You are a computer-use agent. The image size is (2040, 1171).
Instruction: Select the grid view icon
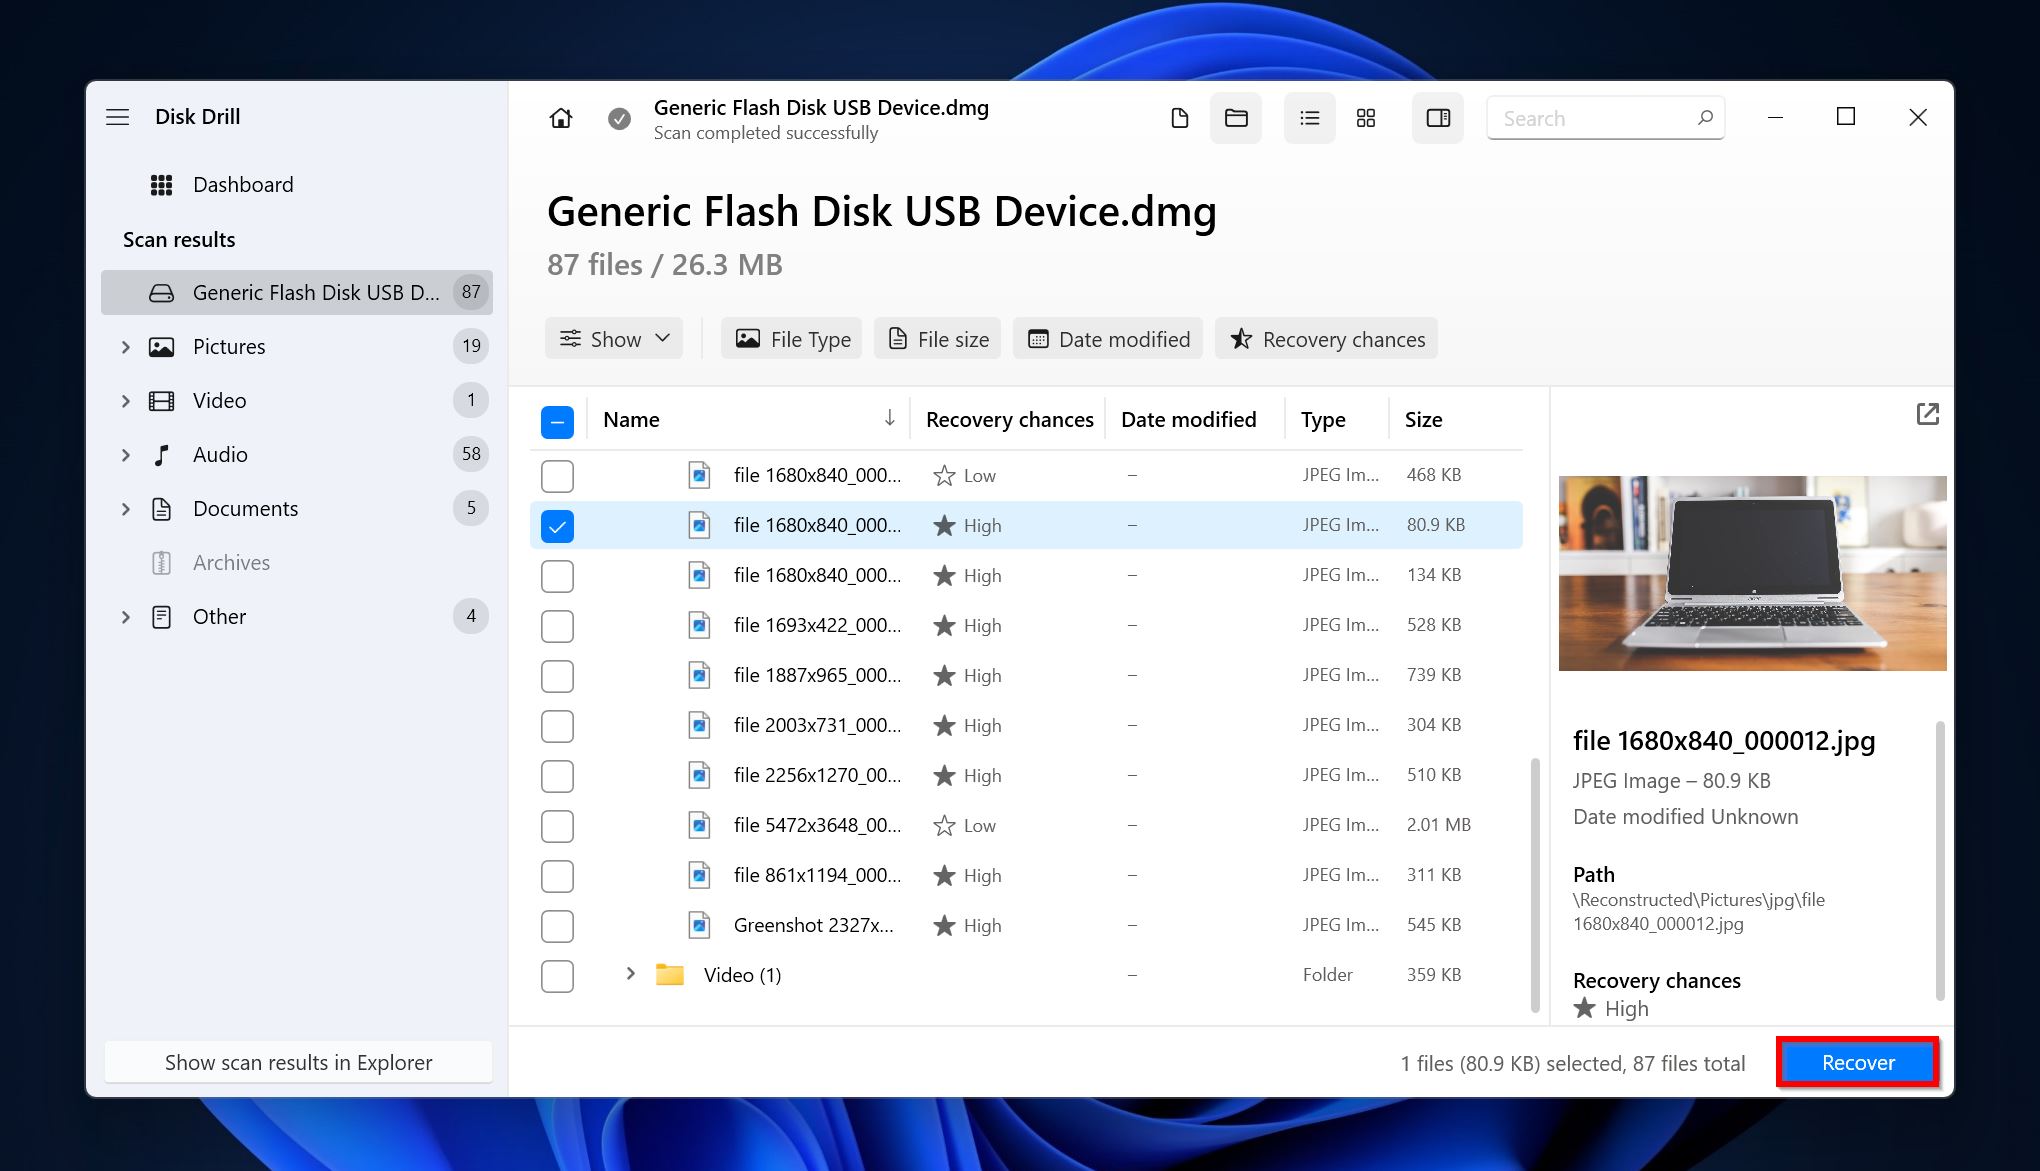pos(1367,118)
